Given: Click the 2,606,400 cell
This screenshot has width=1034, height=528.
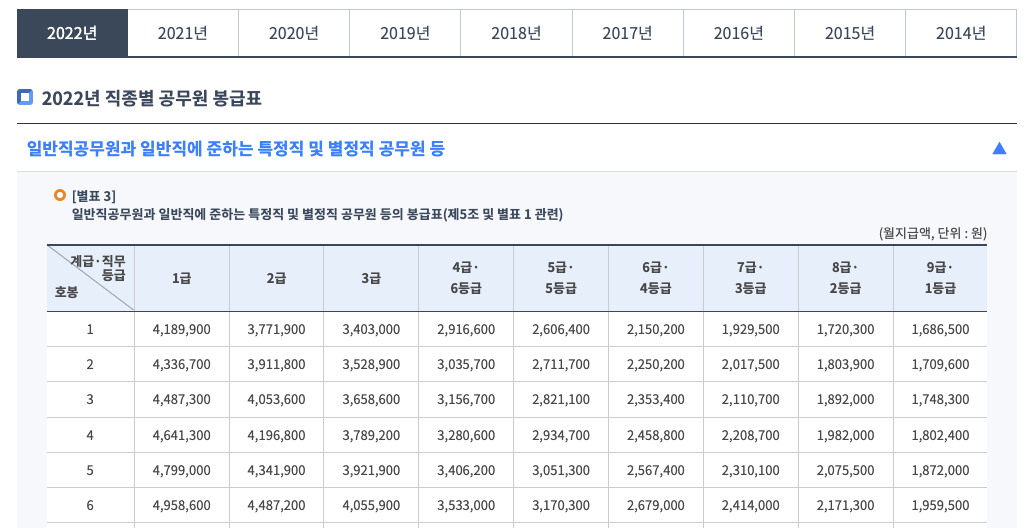Looking at the screenshot, I should tap(561, 329).
